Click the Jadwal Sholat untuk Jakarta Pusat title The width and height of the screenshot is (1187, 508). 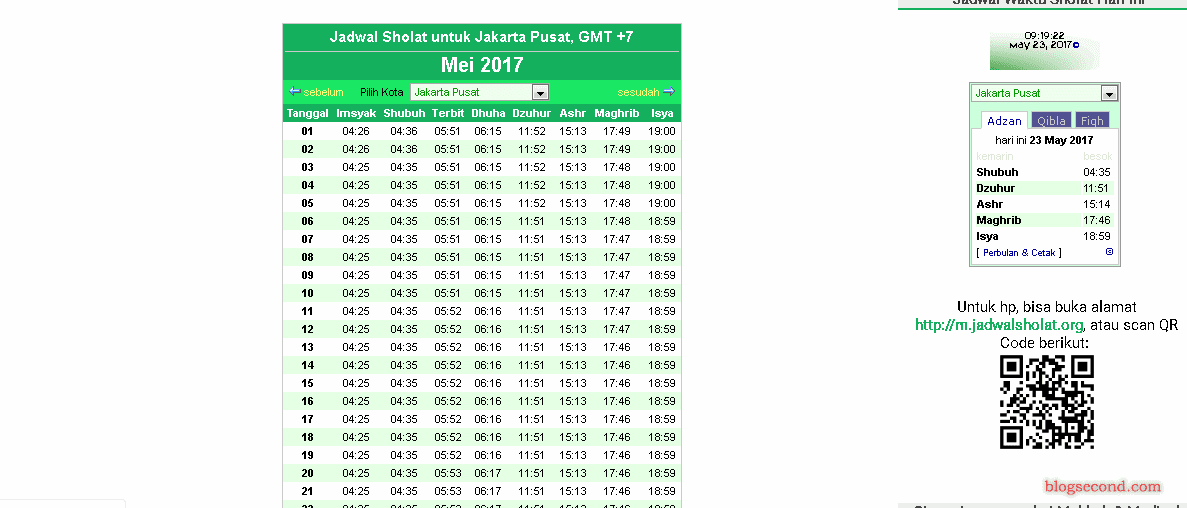pyautogui.click(x=482, y=36)
